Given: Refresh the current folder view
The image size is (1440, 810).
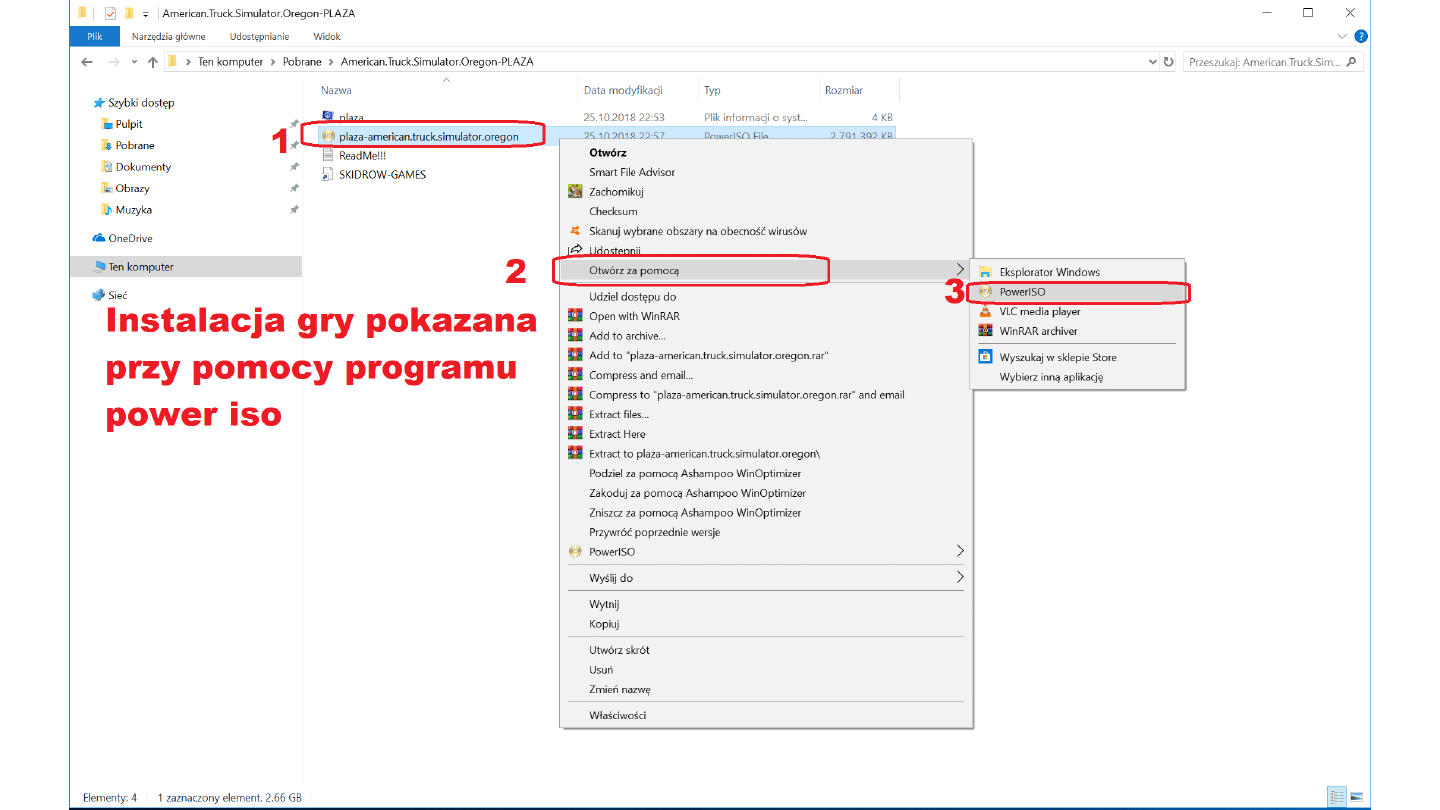Looking at the screenshot, I should [1169, 62].
